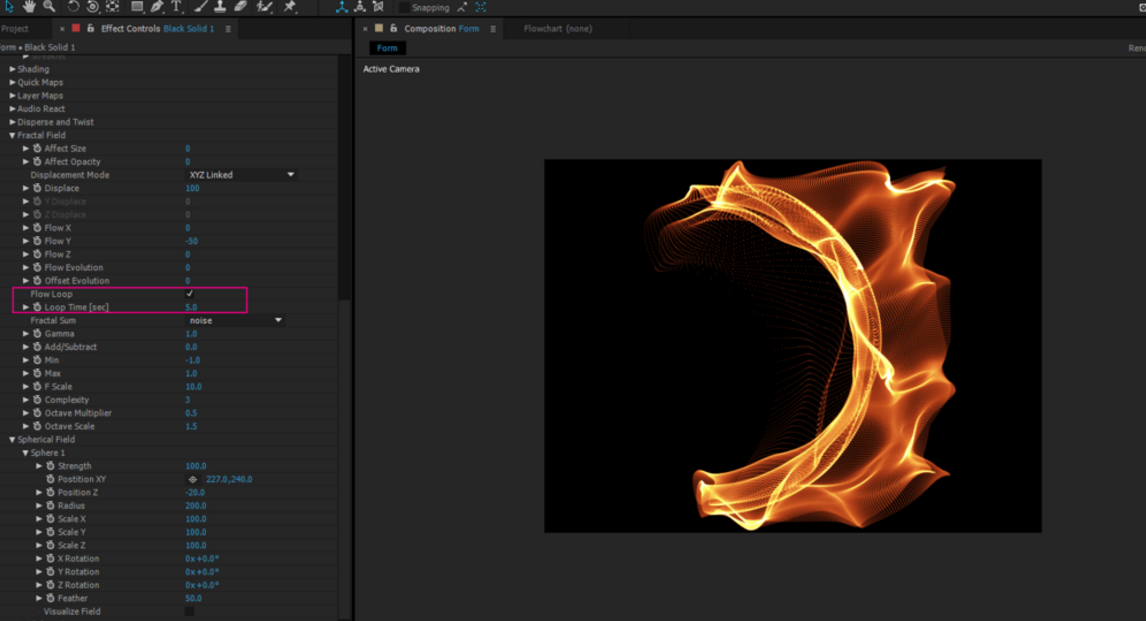Image resolution: width=1146 pixels, height=621 pixels.
Task: Switch to the Project panel tab
Action: [15, 29]
